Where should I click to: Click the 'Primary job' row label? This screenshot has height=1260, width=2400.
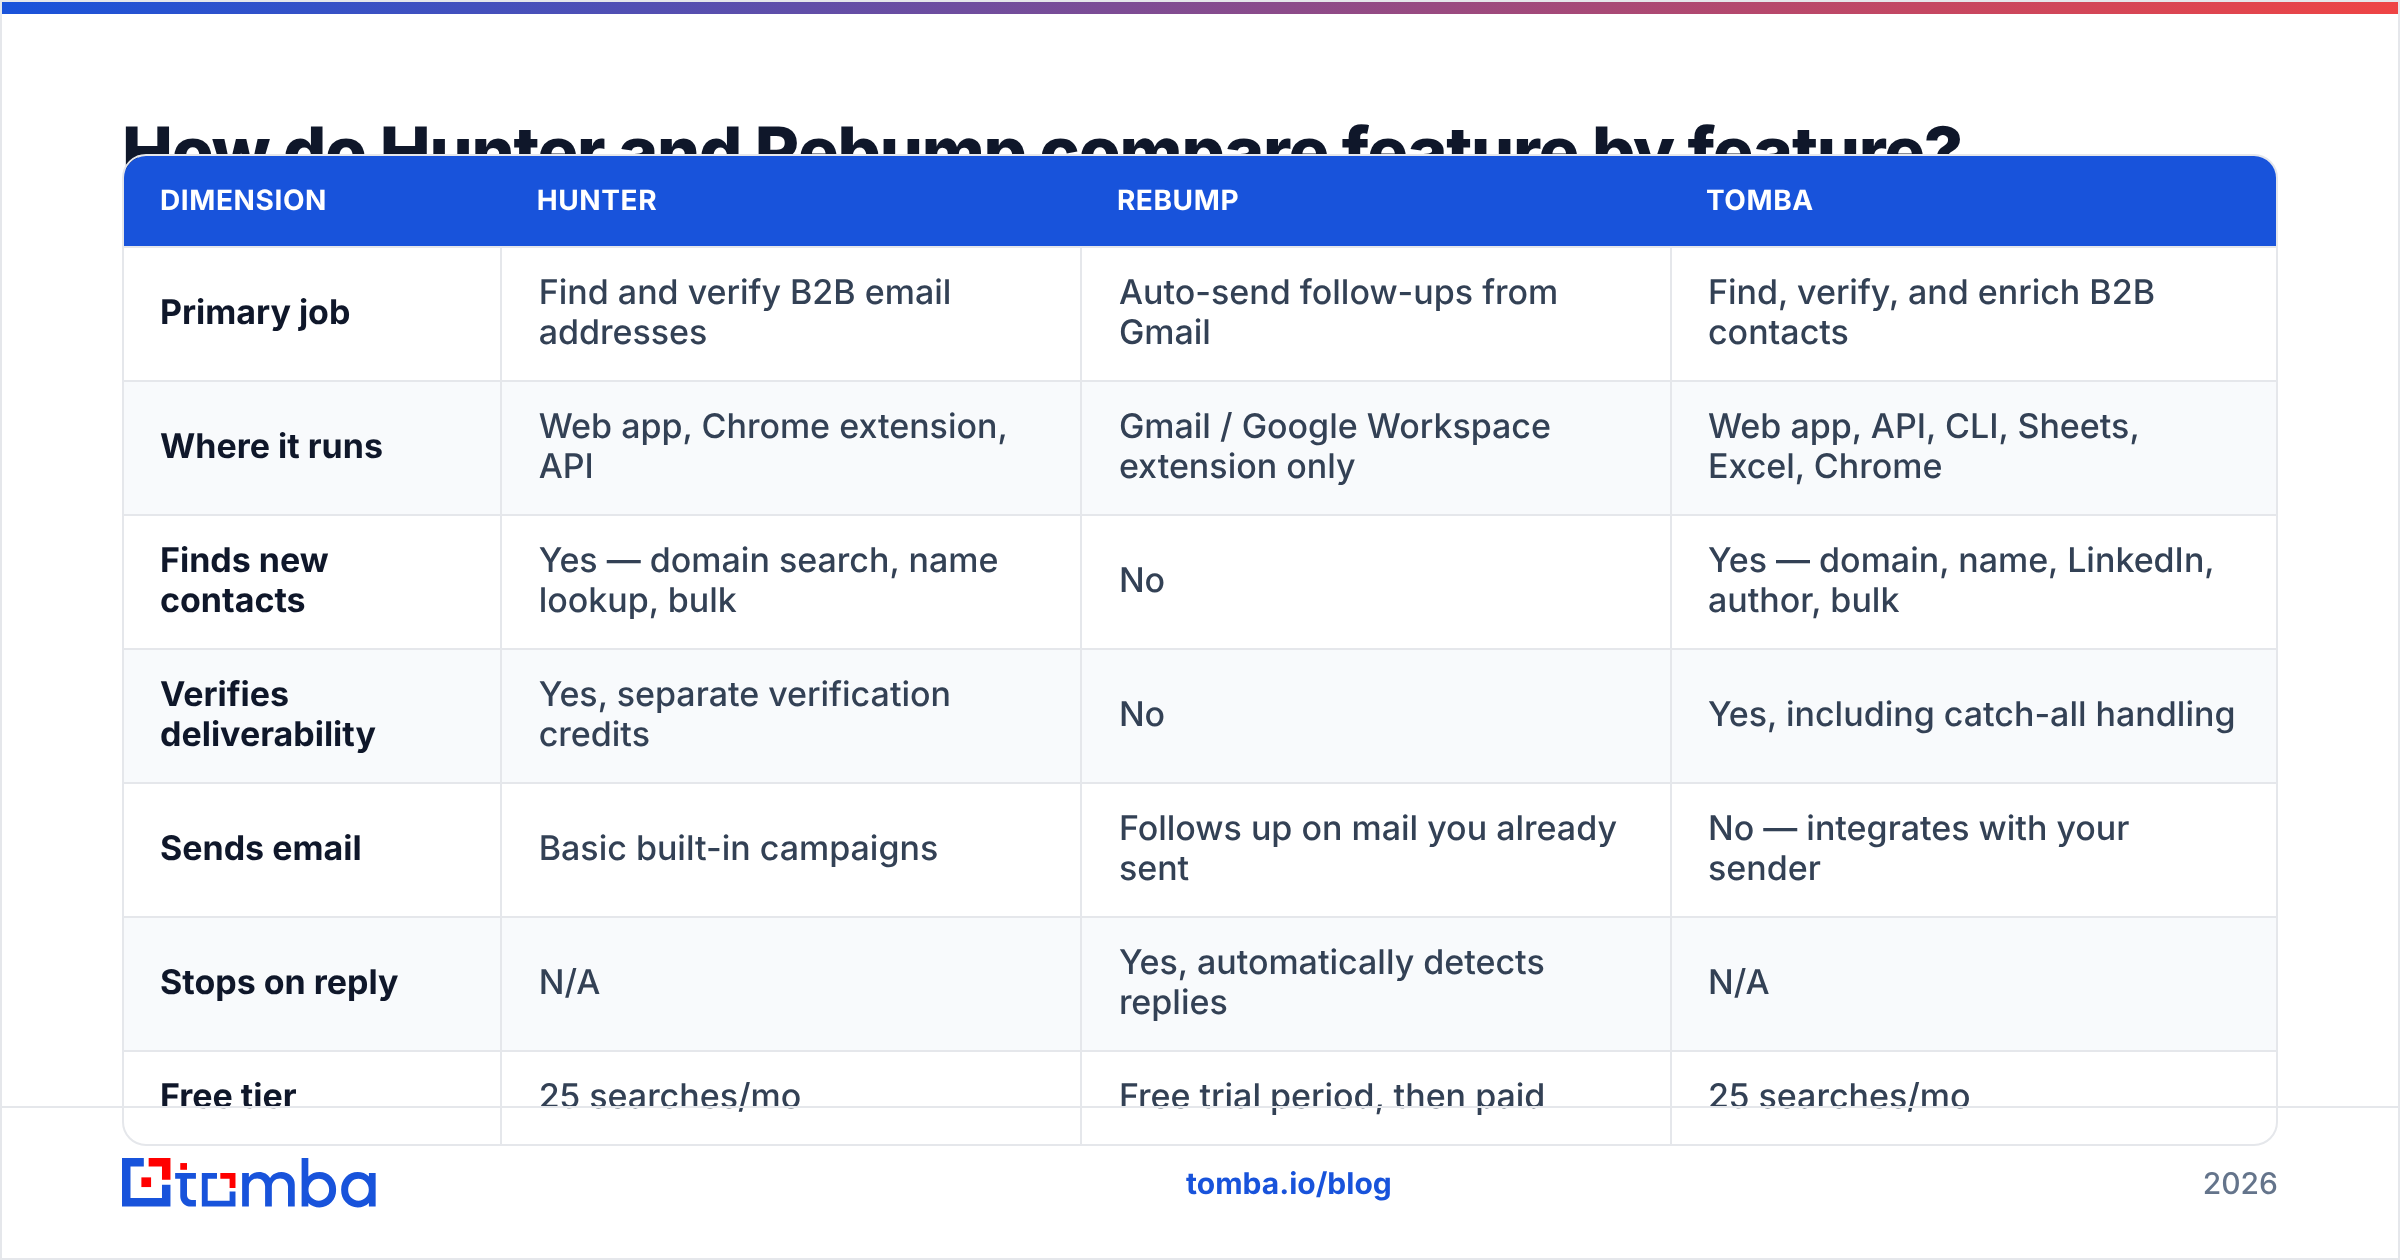(255, 313)
